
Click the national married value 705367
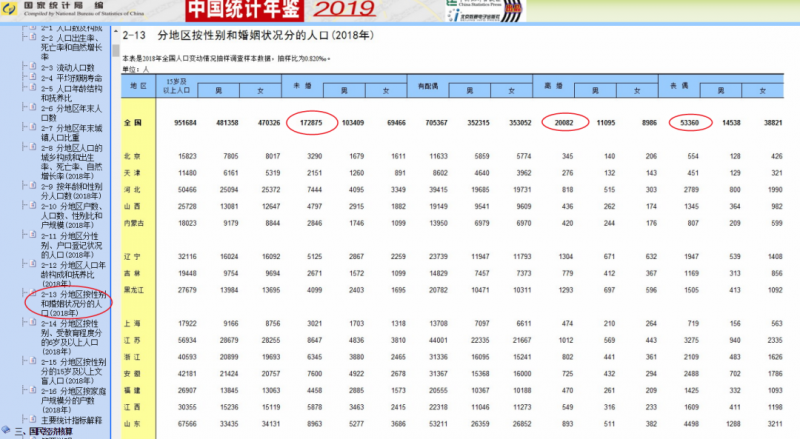point(436,123)
